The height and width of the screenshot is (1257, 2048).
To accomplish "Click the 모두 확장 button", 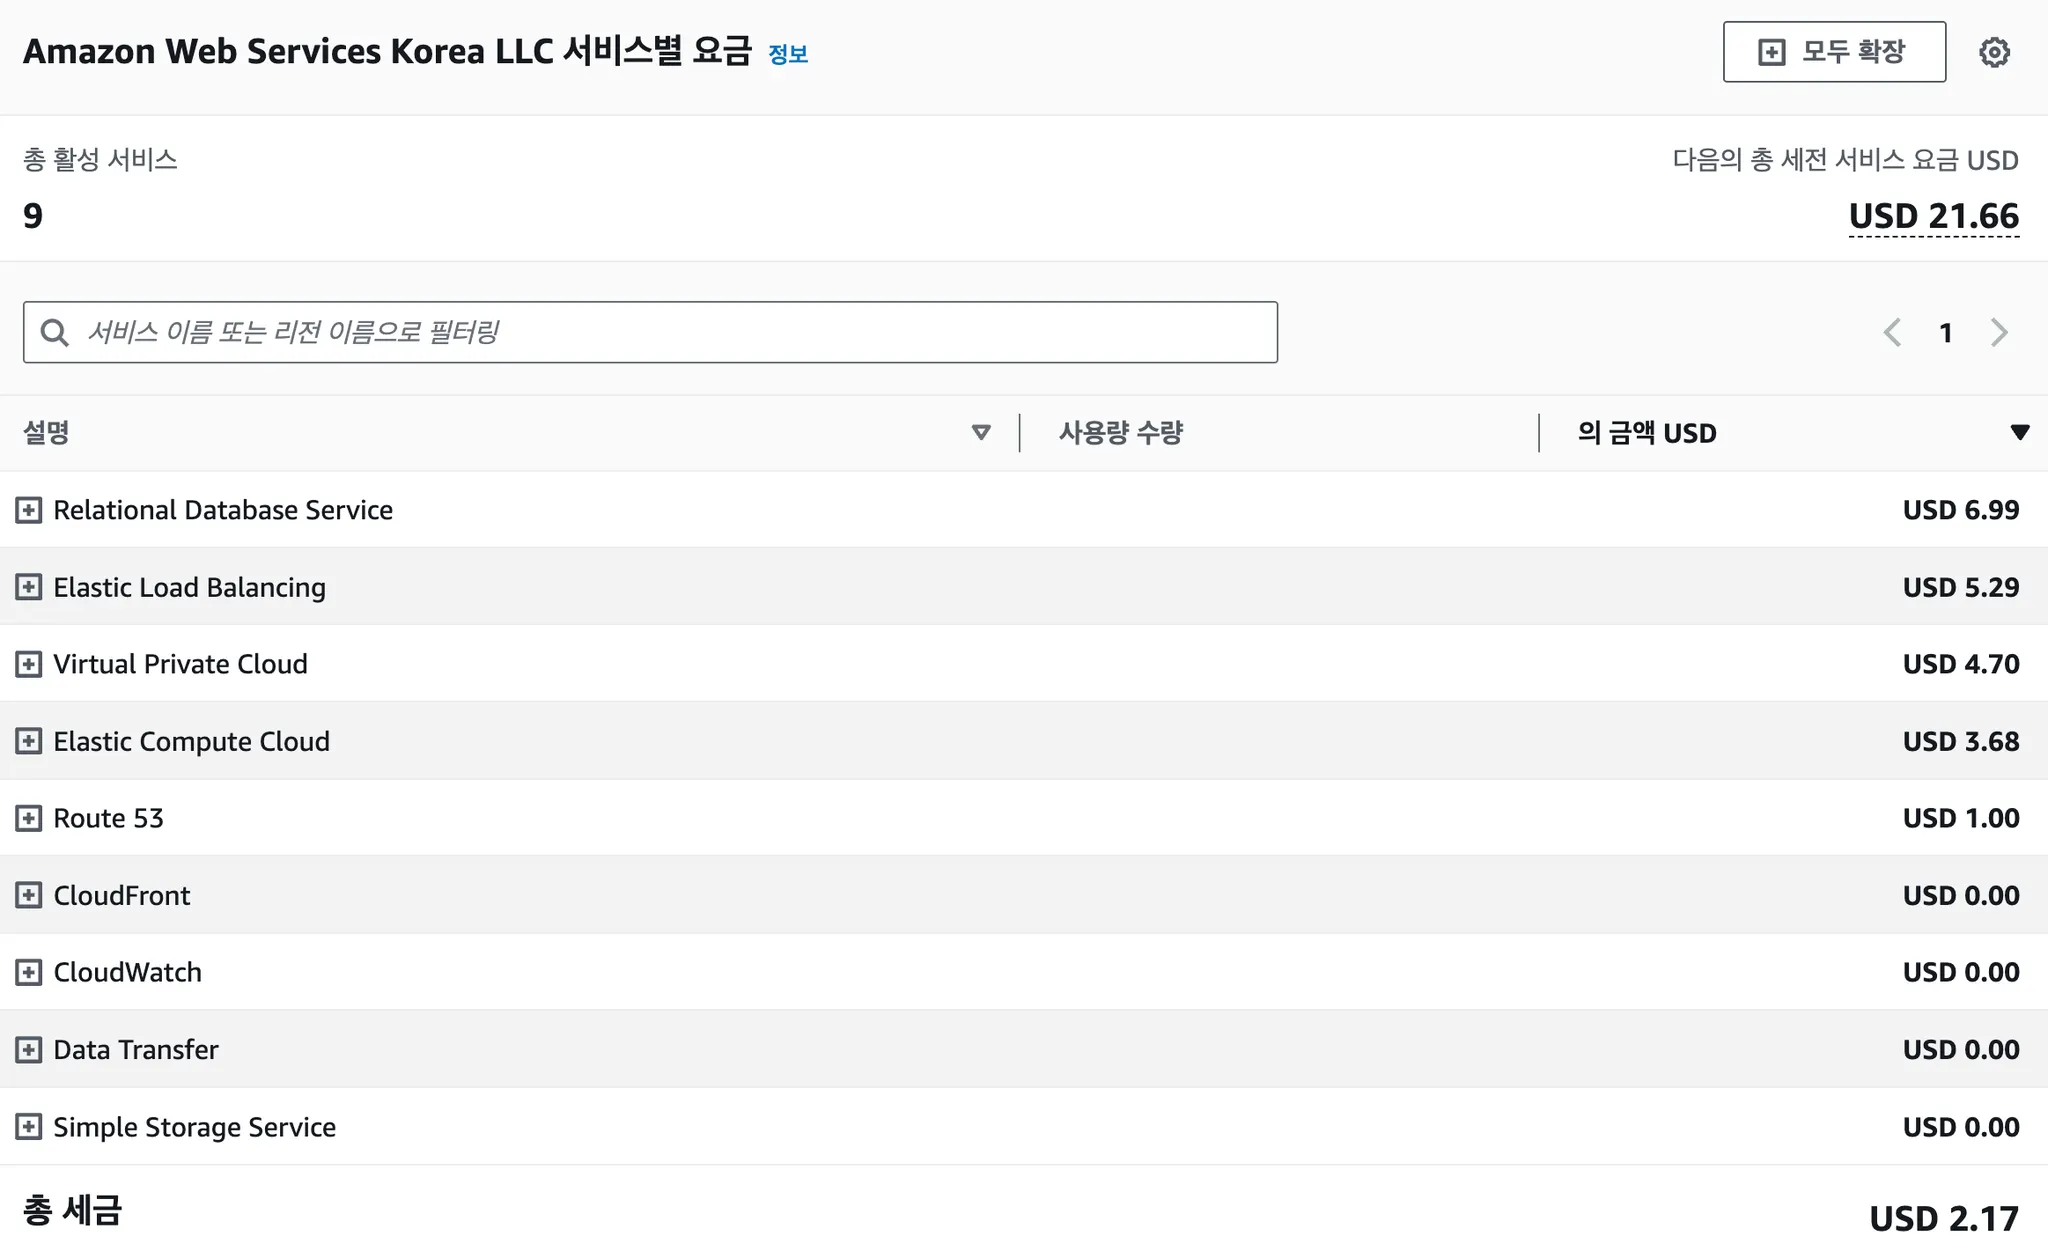I will tap(1834, 52).
